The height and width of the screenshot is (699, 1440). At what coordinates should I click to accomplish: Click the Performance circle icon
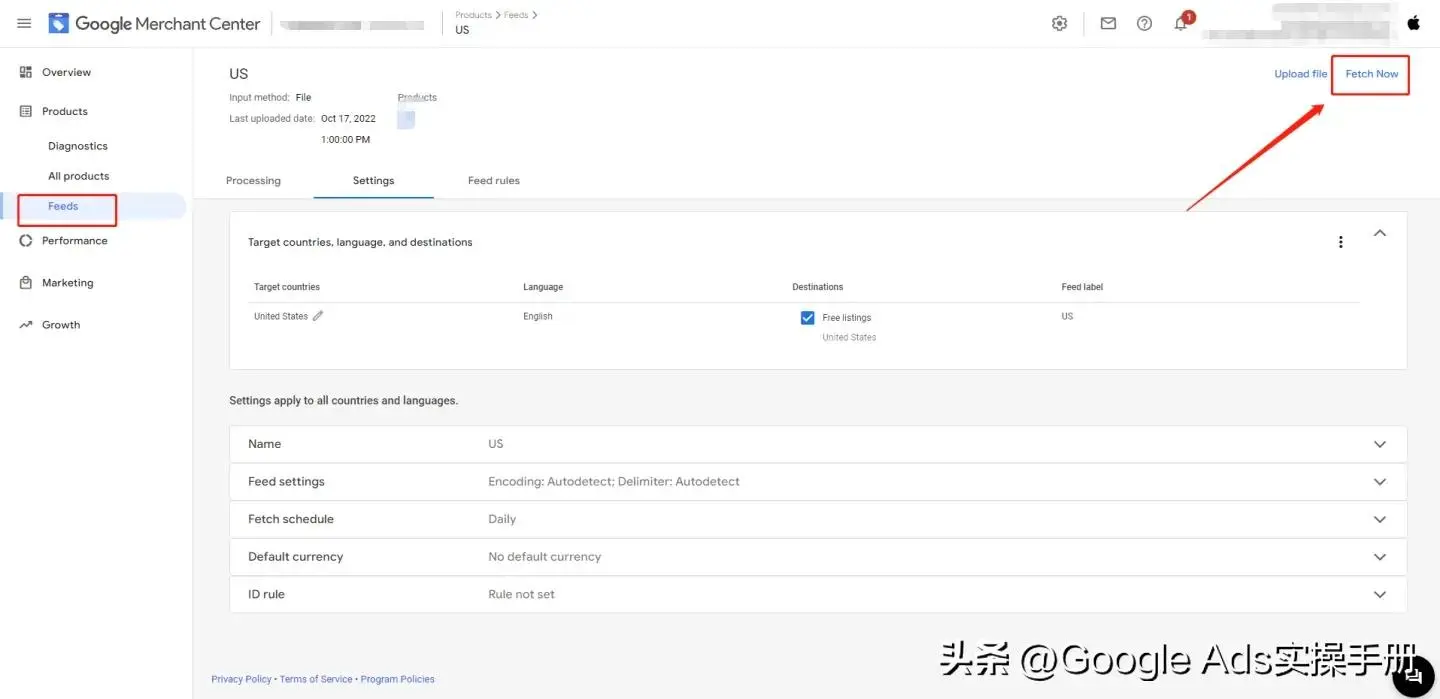tap(26, 240)
